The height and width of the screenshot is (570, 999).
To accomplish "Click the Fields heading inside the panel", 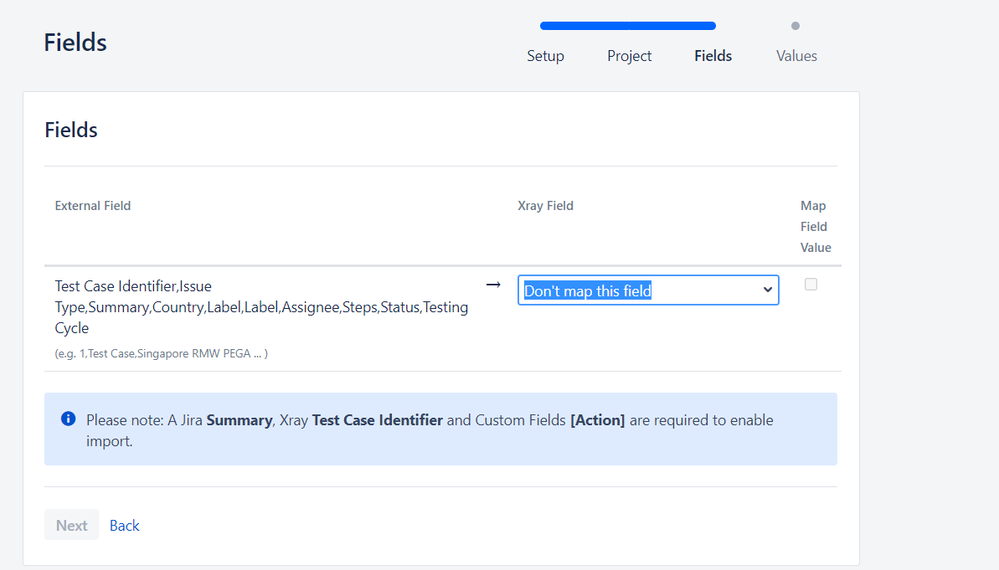I will pos(71,130).
